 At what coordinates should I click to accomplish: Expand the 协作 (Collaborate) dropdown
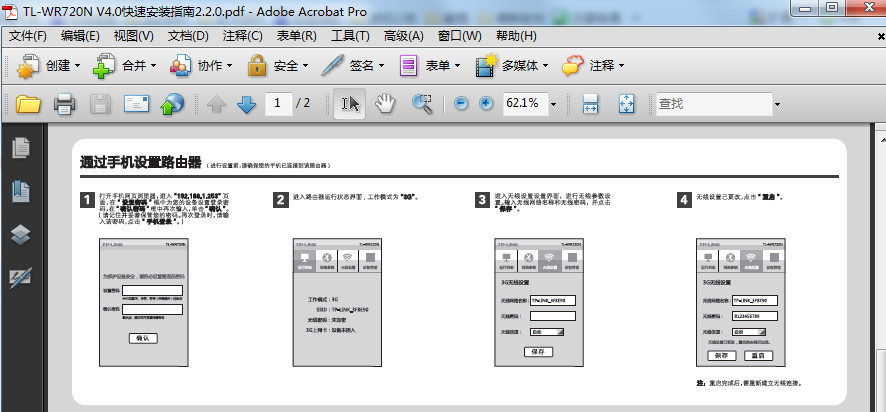click(229, 66)
